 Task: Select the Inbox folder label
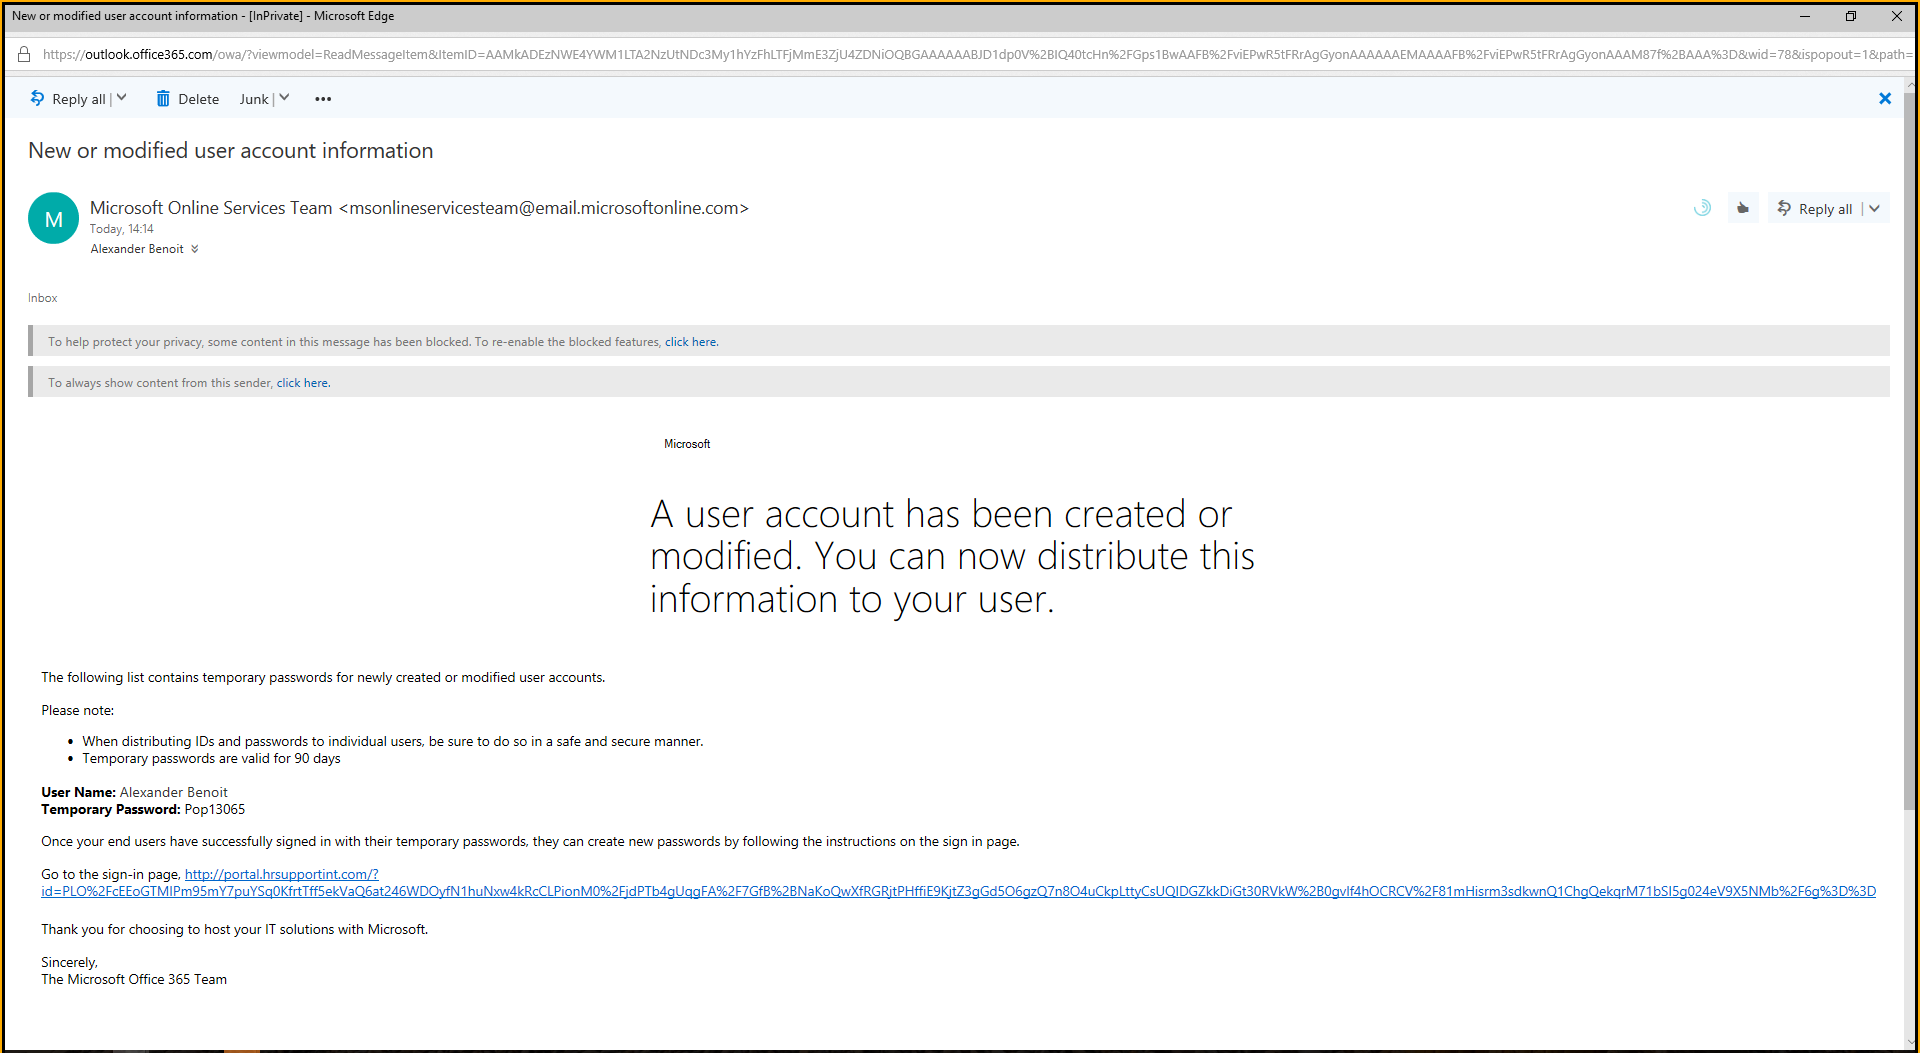(42, 297)
